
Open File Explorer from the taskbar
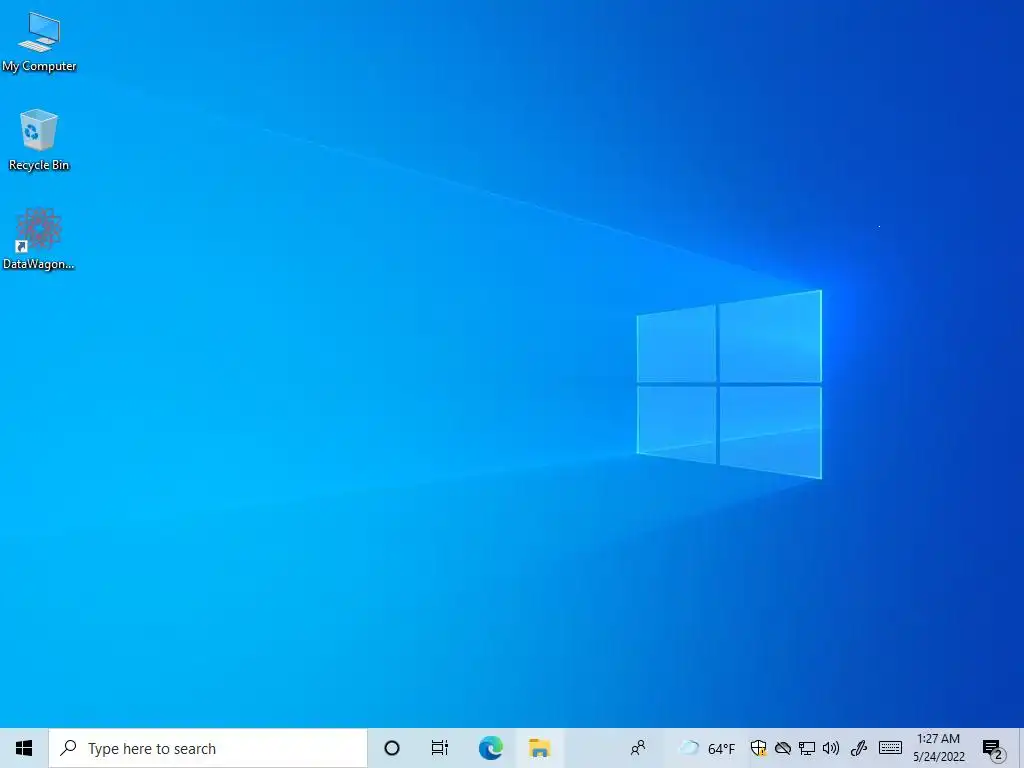pos(539,748)
